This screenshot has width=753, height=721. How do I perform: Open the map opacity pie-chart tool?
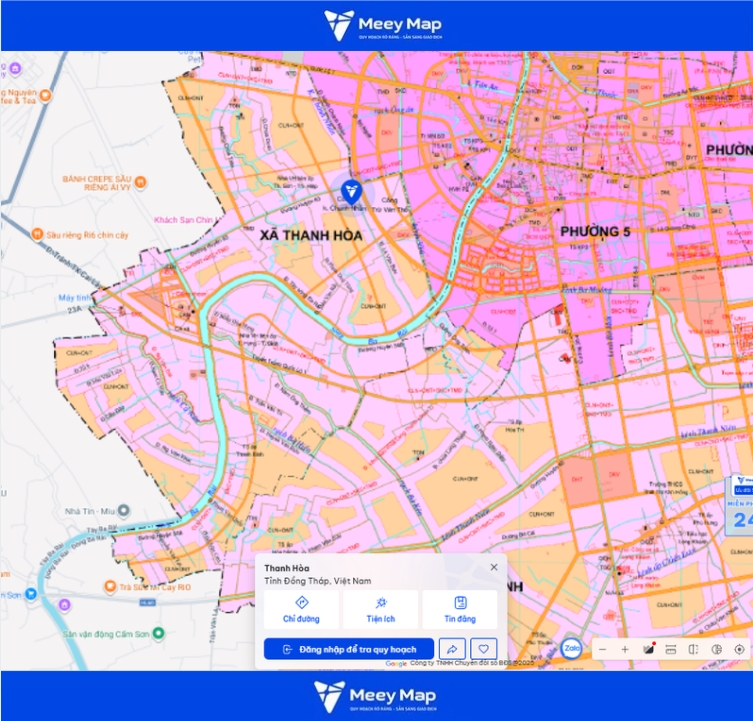click(x=717, y=649)
